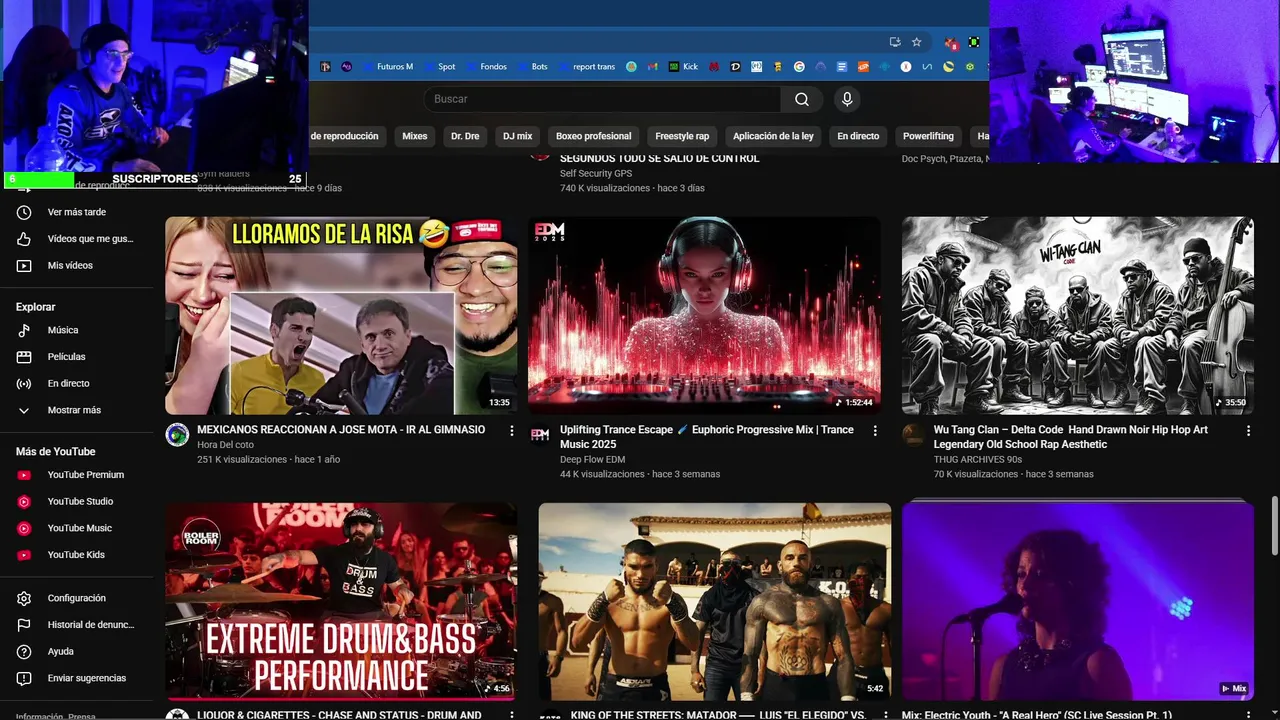Open the Fondos bookmark folder
Image resolution: width=1280 pixels, height=720 pixels.
(x=486, y=67)
